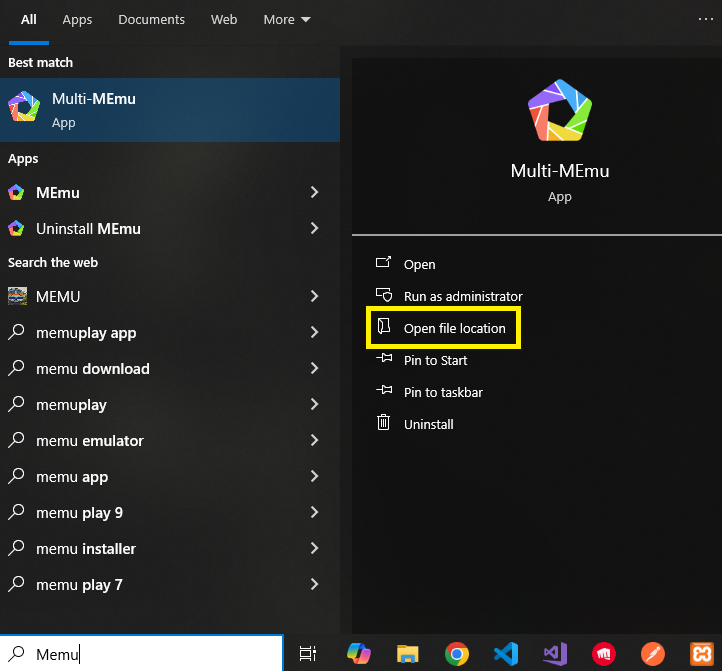722x671 pixels.
Task: Expand the MEmu app result arrow
Action: coord(314,192)
